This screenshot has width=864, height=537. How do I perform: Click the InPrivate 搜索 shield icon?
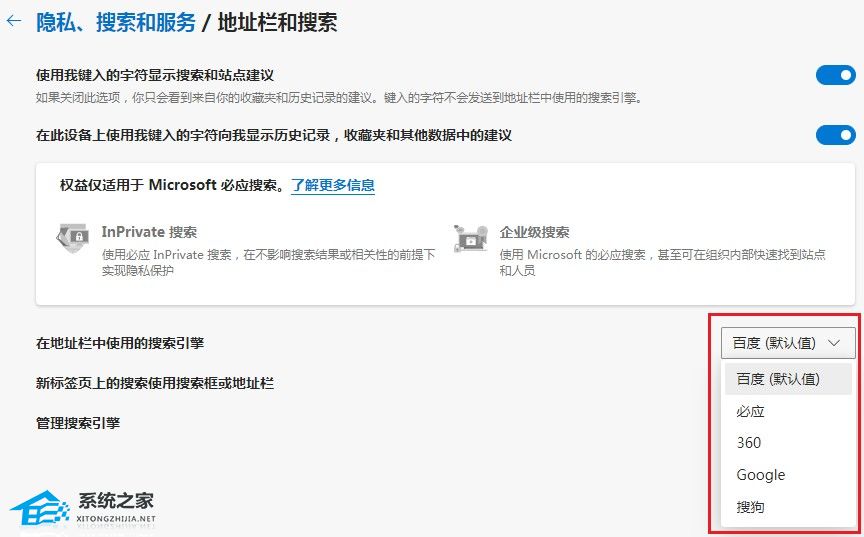point(73,238)
